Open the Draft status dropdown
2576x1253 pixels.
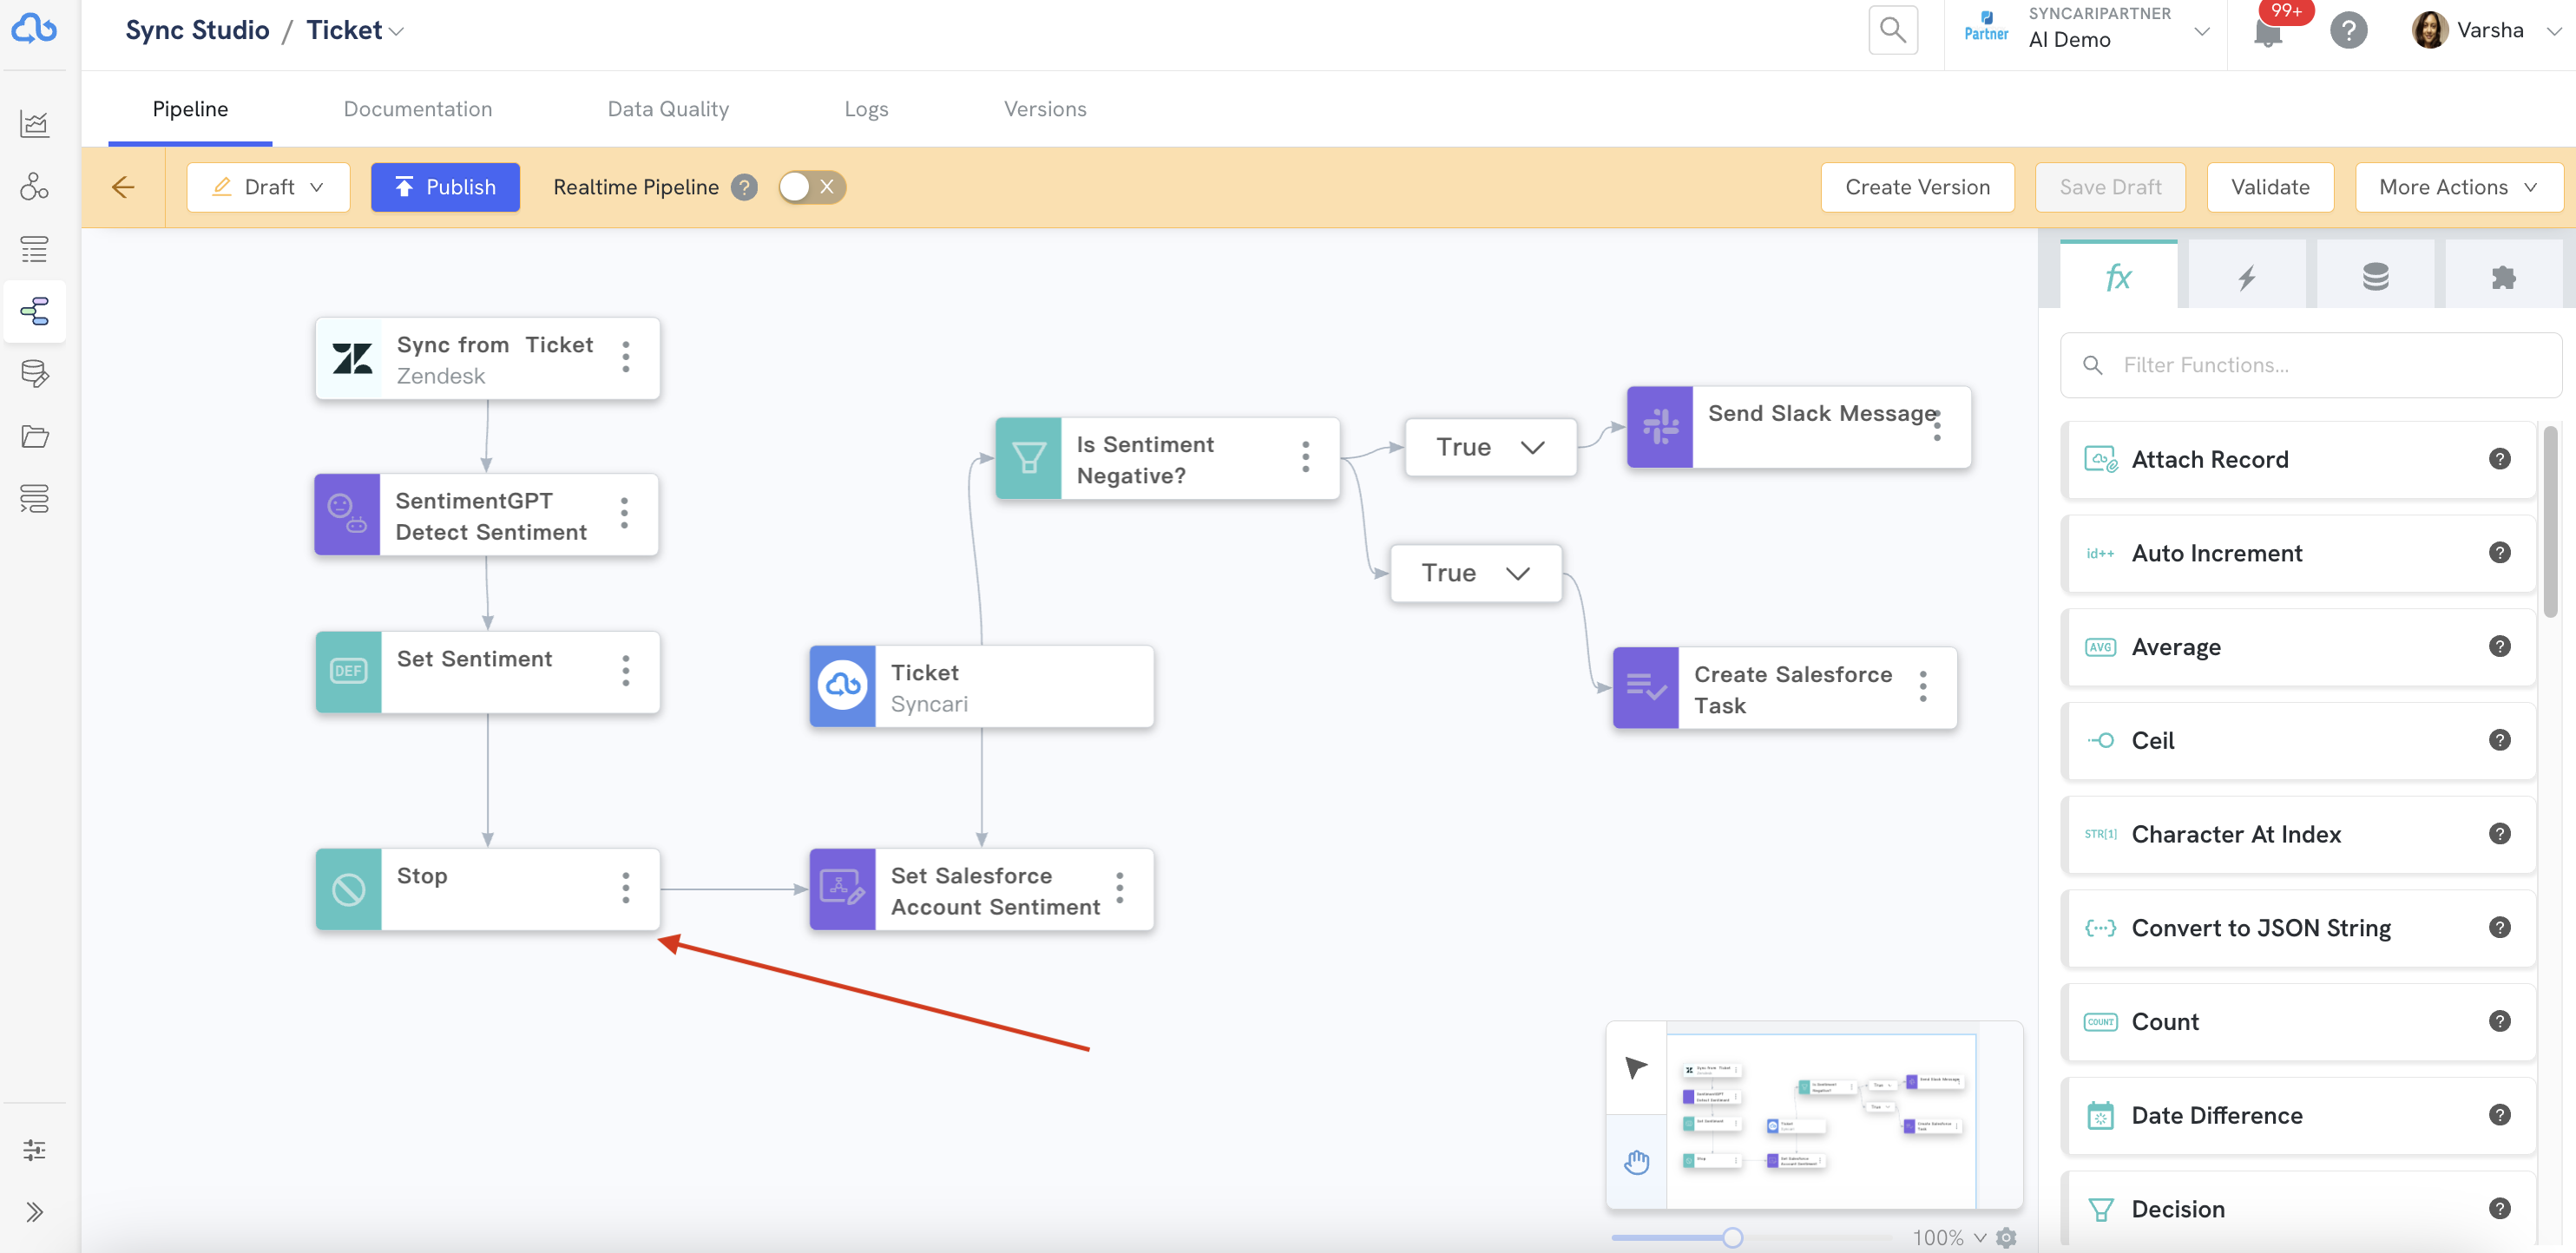268,187
